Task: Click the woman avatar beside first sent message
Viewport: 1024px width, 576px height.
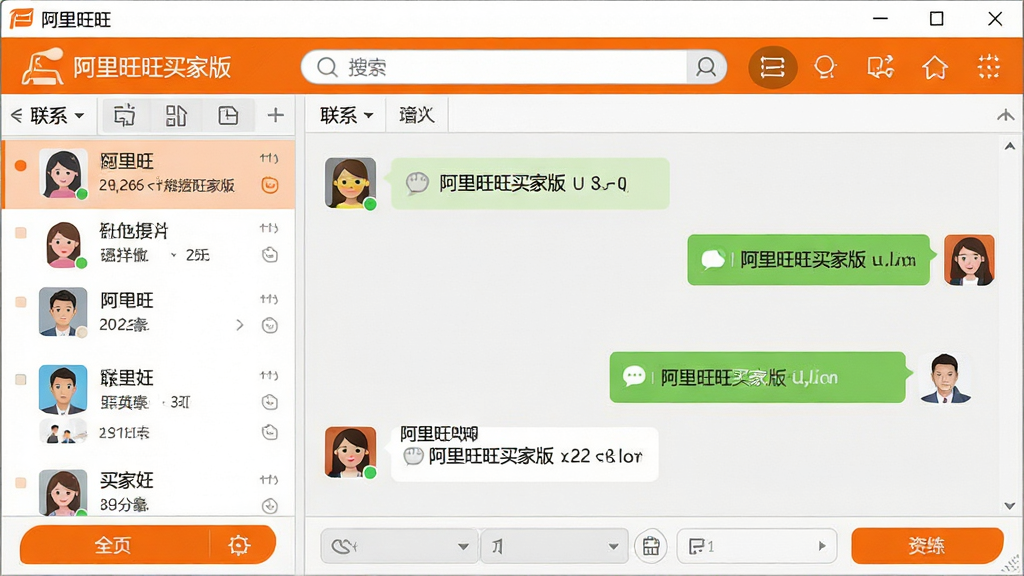Action: [969, 260]
